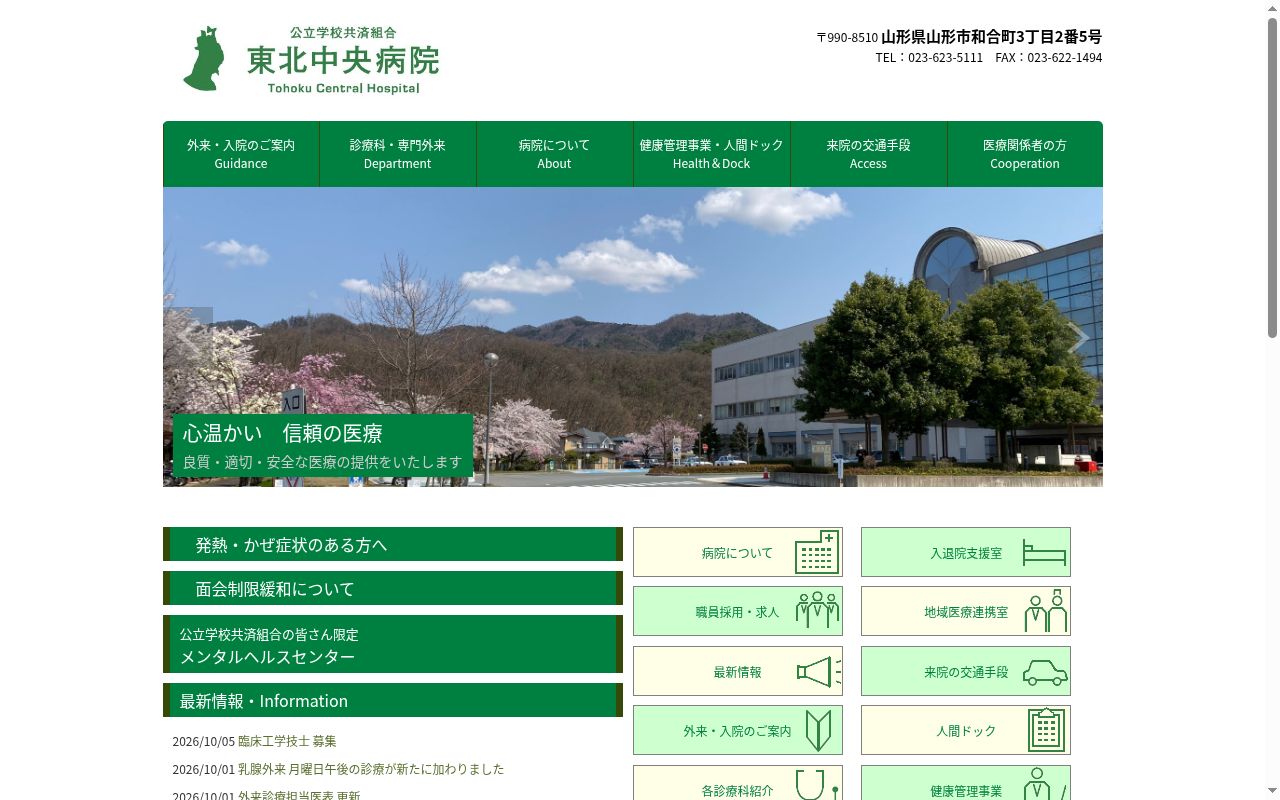Screen dimensions: 1280x800
Task: Open the メンタルヘルスセンター banner
Action: (x=393, y=644)
